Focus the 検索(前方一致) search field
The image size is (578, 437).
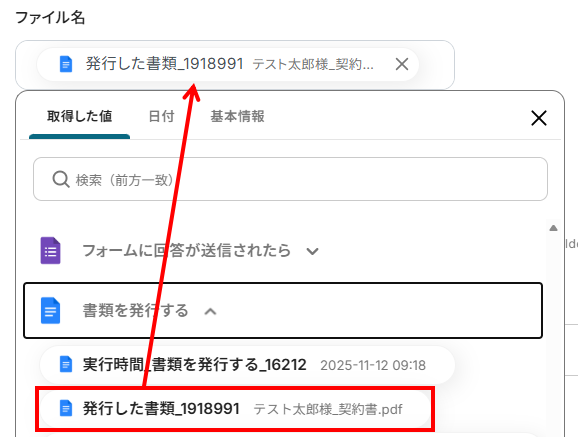pyautogui.click(x=290, y=179)
